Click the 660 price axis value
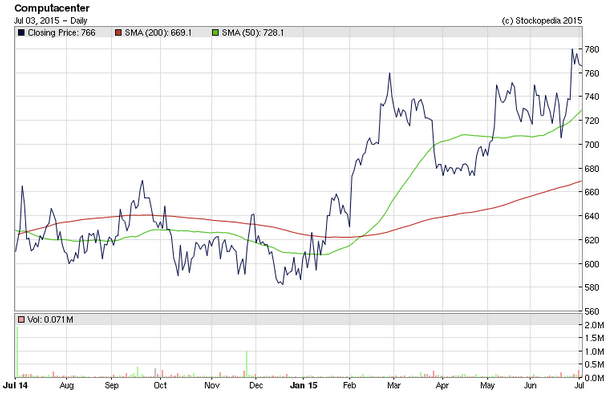Viewport: 613px width, 395px height. point(592,192)
